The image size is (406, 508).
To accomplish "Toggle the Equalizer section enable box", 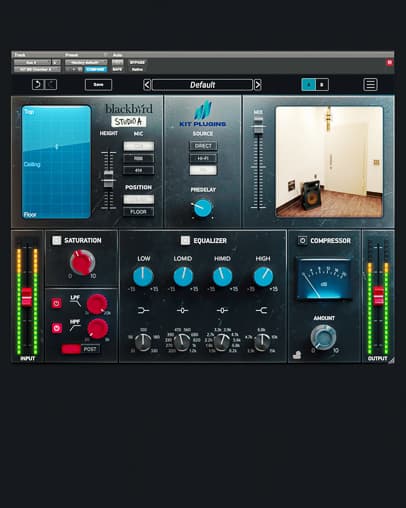I will (185, 240).
